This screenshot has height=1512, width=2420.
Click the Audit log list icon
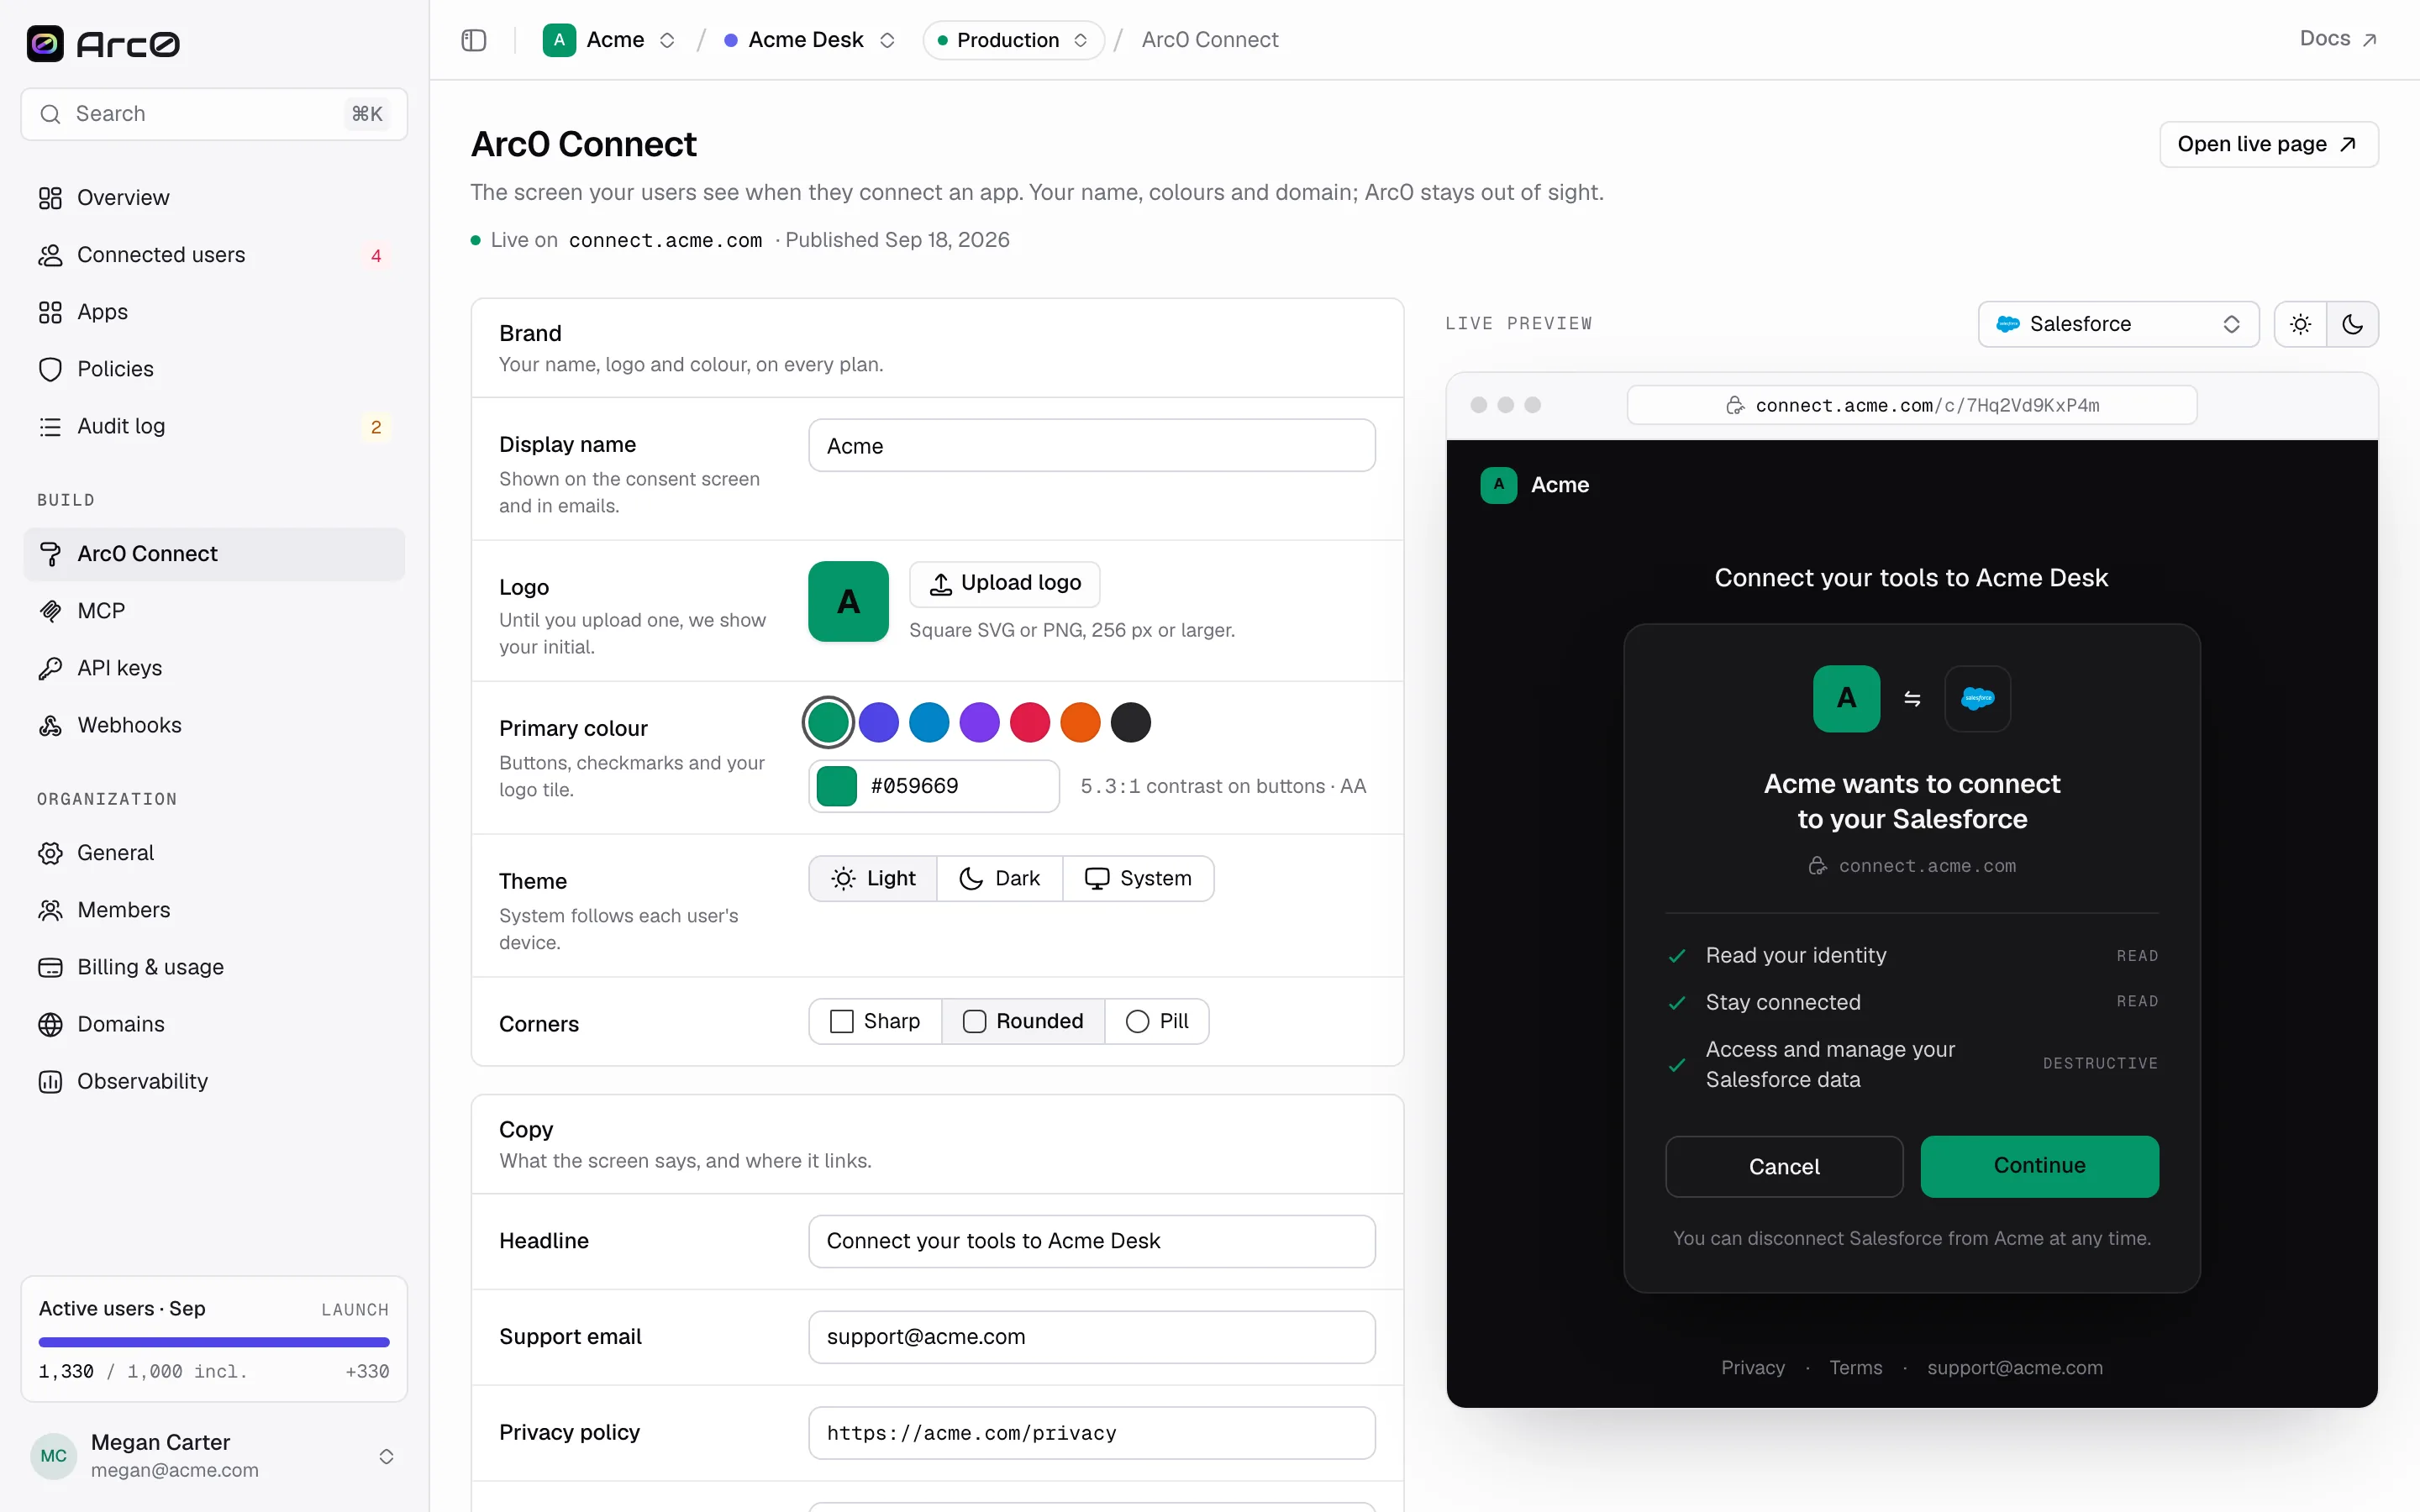coord(50,426)
